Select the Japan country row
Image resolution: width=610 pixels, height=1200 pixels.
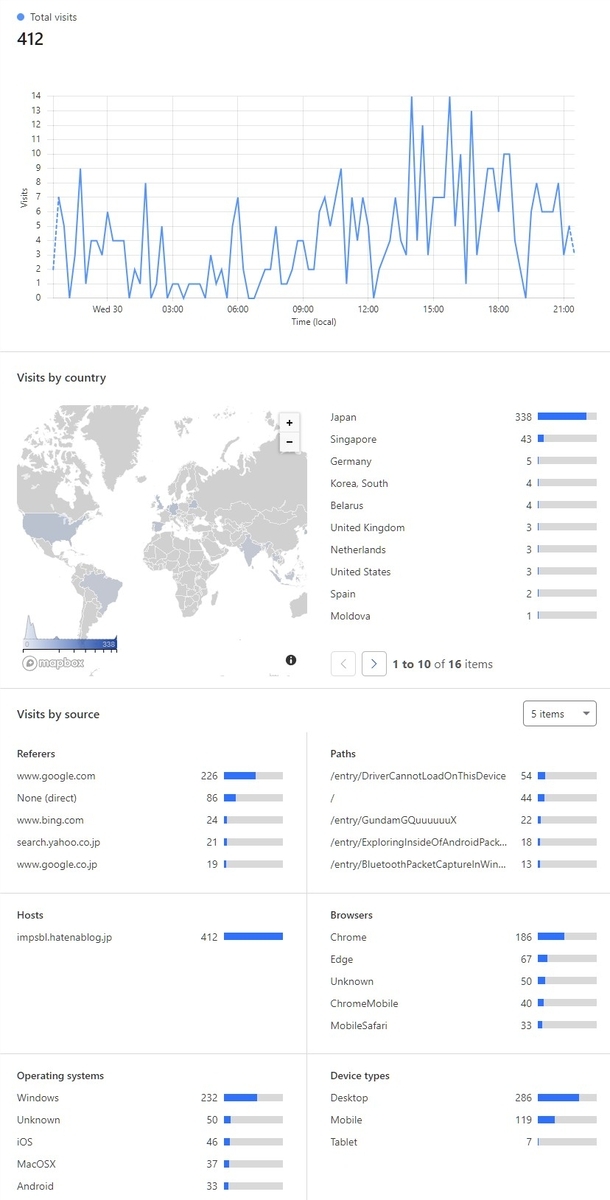pyautogui.click(x=463, y=417)
